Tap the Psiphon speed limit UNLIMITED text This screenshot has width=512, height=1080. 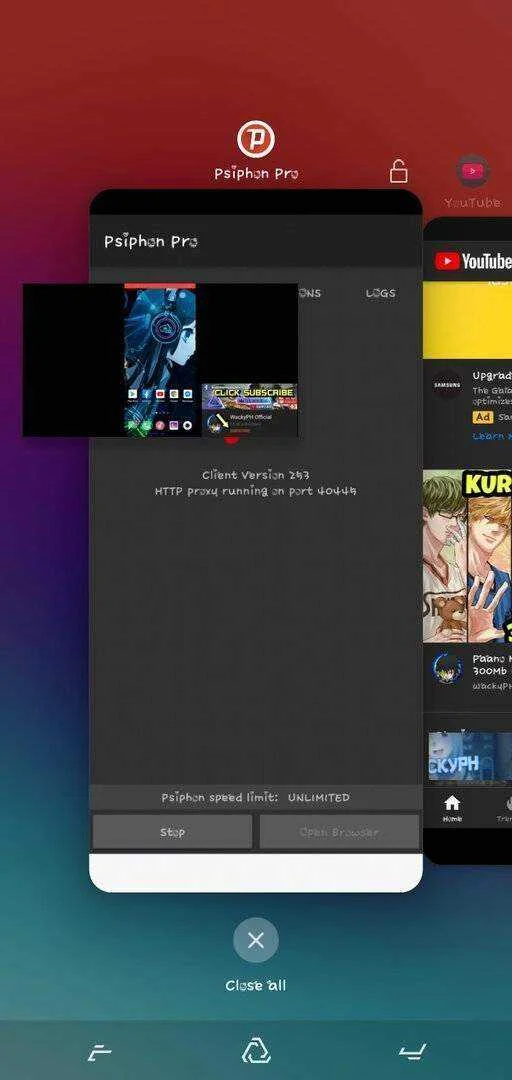click(256, 797)
